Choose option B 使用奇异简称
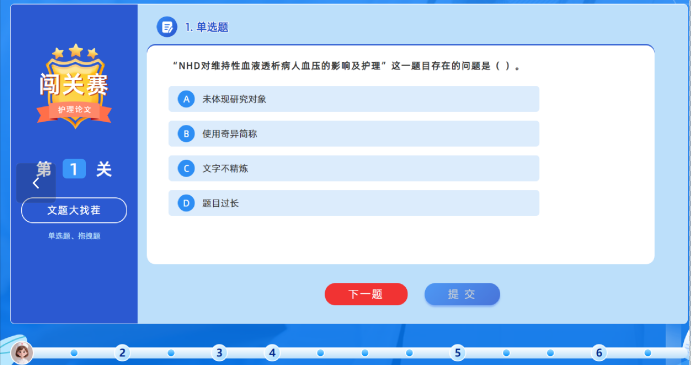 353,134
